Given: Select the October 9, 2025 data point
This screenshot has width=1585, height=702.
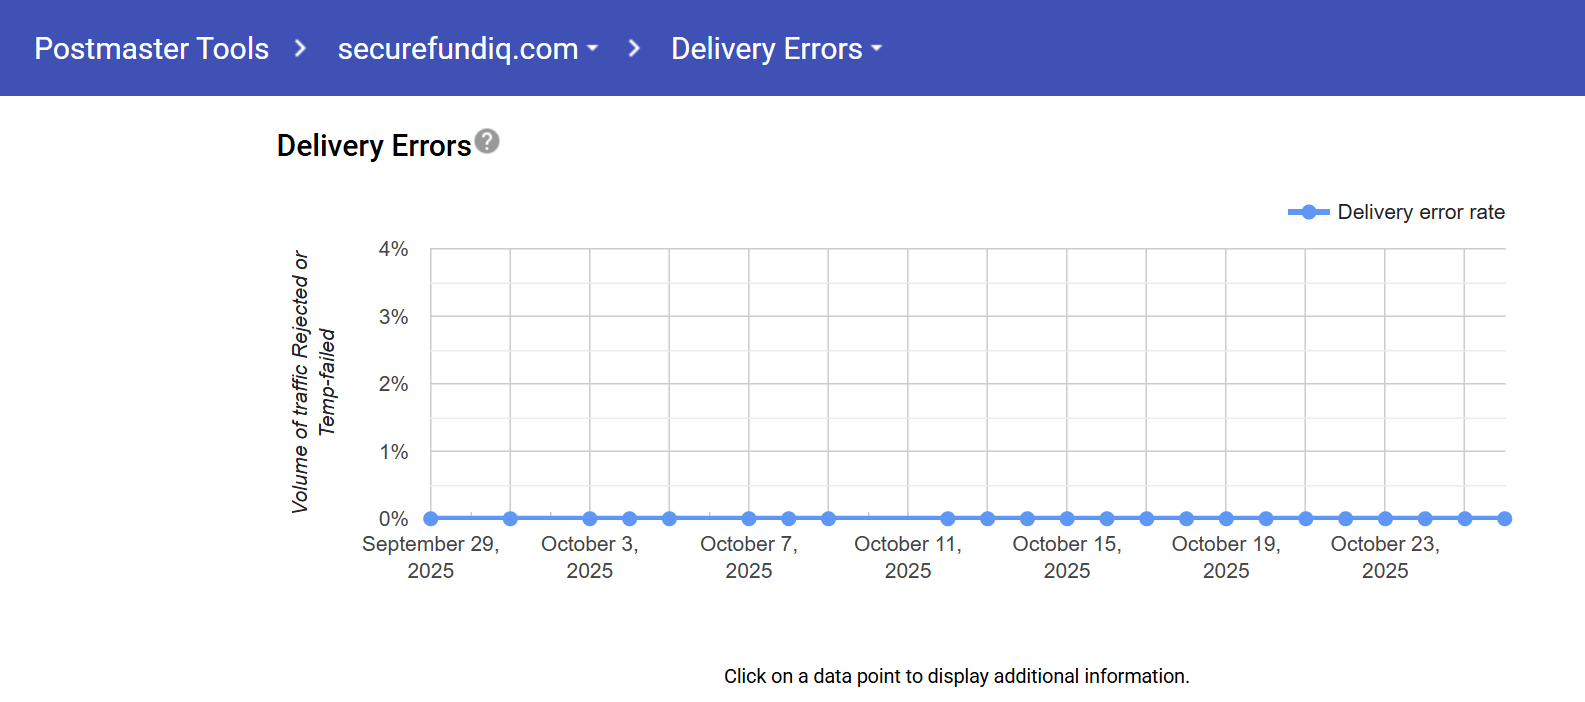Looking at the screenshot, I should point(828,519).
